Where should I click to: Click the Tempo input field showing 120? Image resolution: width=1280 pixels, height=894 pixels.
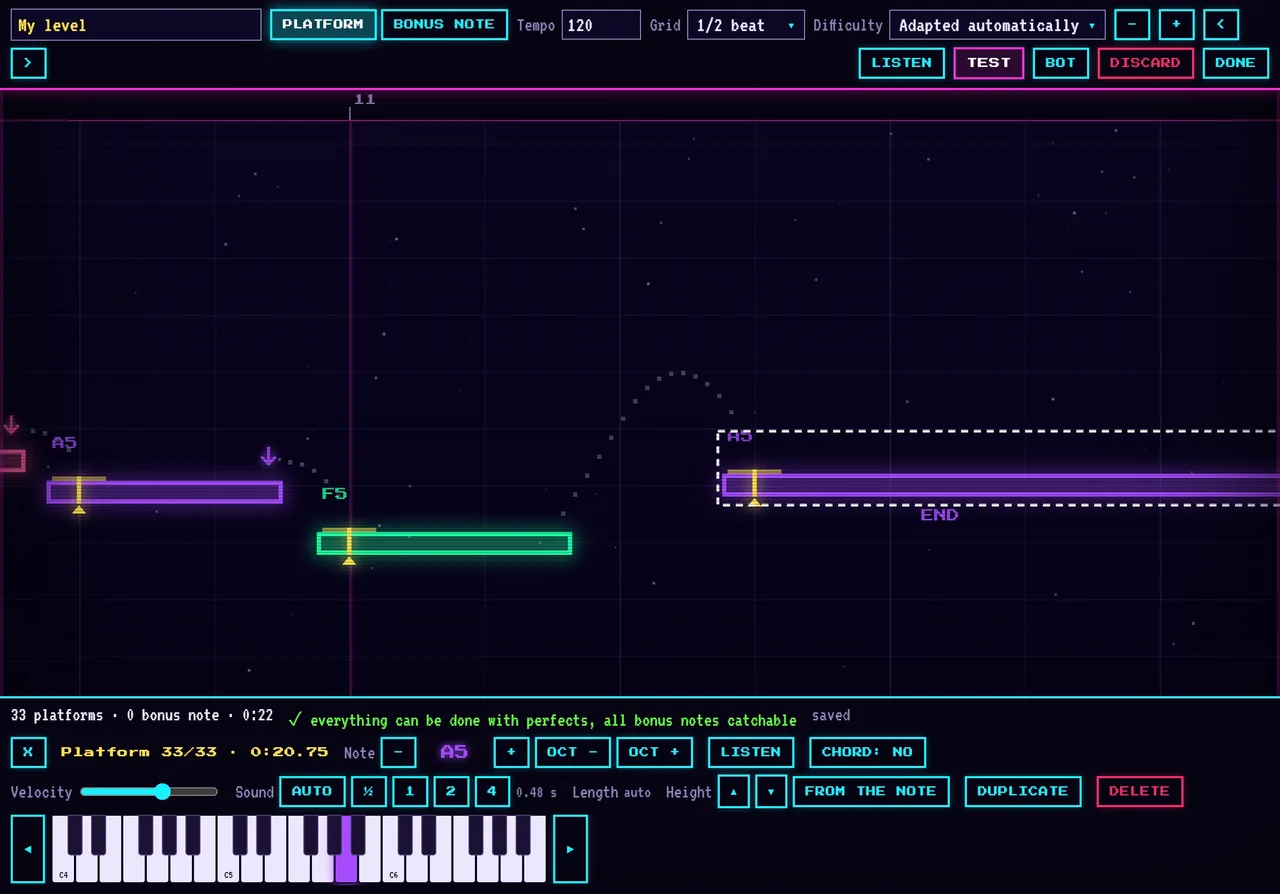click(601, 25)
